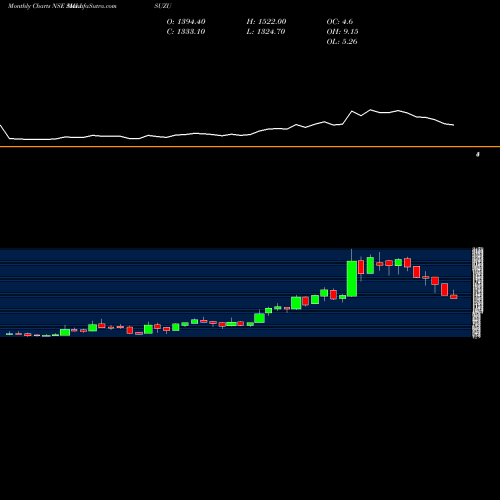Click the OC: 4.6 value
500x500 pixels.
pos(340,22)
